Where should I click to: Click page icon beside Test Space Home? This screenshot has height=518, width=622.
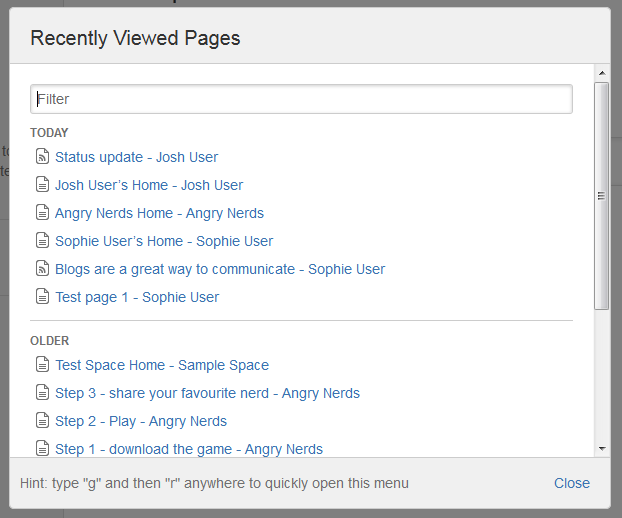(x=42, y=365)
